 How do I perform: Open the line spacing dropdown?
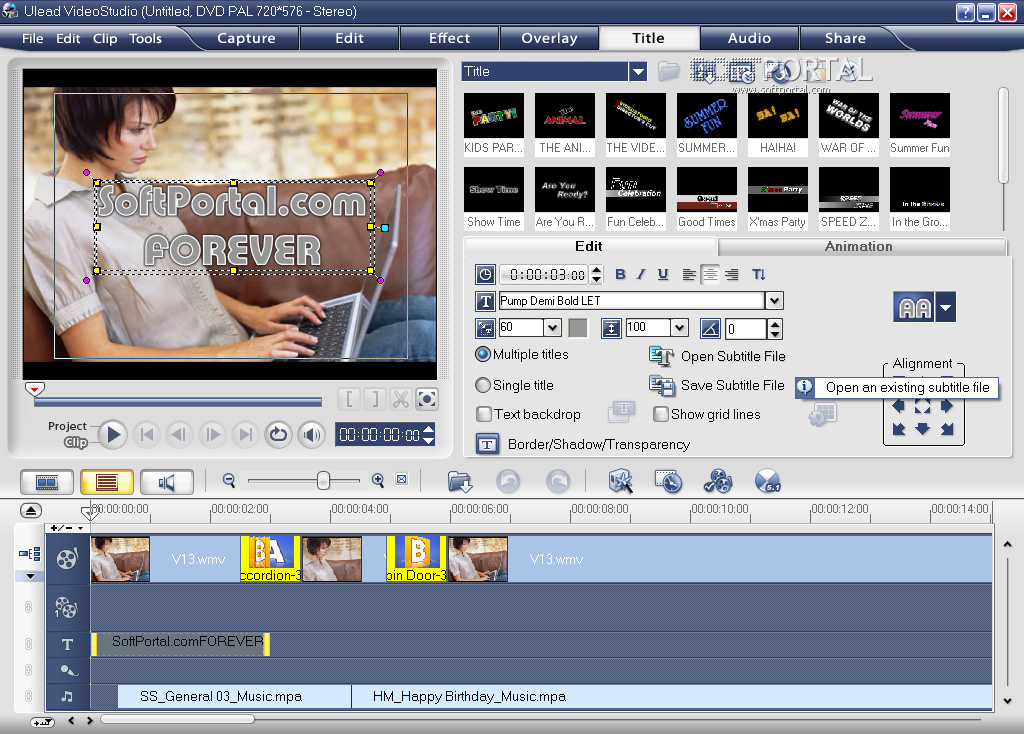(x=680, y=327)
